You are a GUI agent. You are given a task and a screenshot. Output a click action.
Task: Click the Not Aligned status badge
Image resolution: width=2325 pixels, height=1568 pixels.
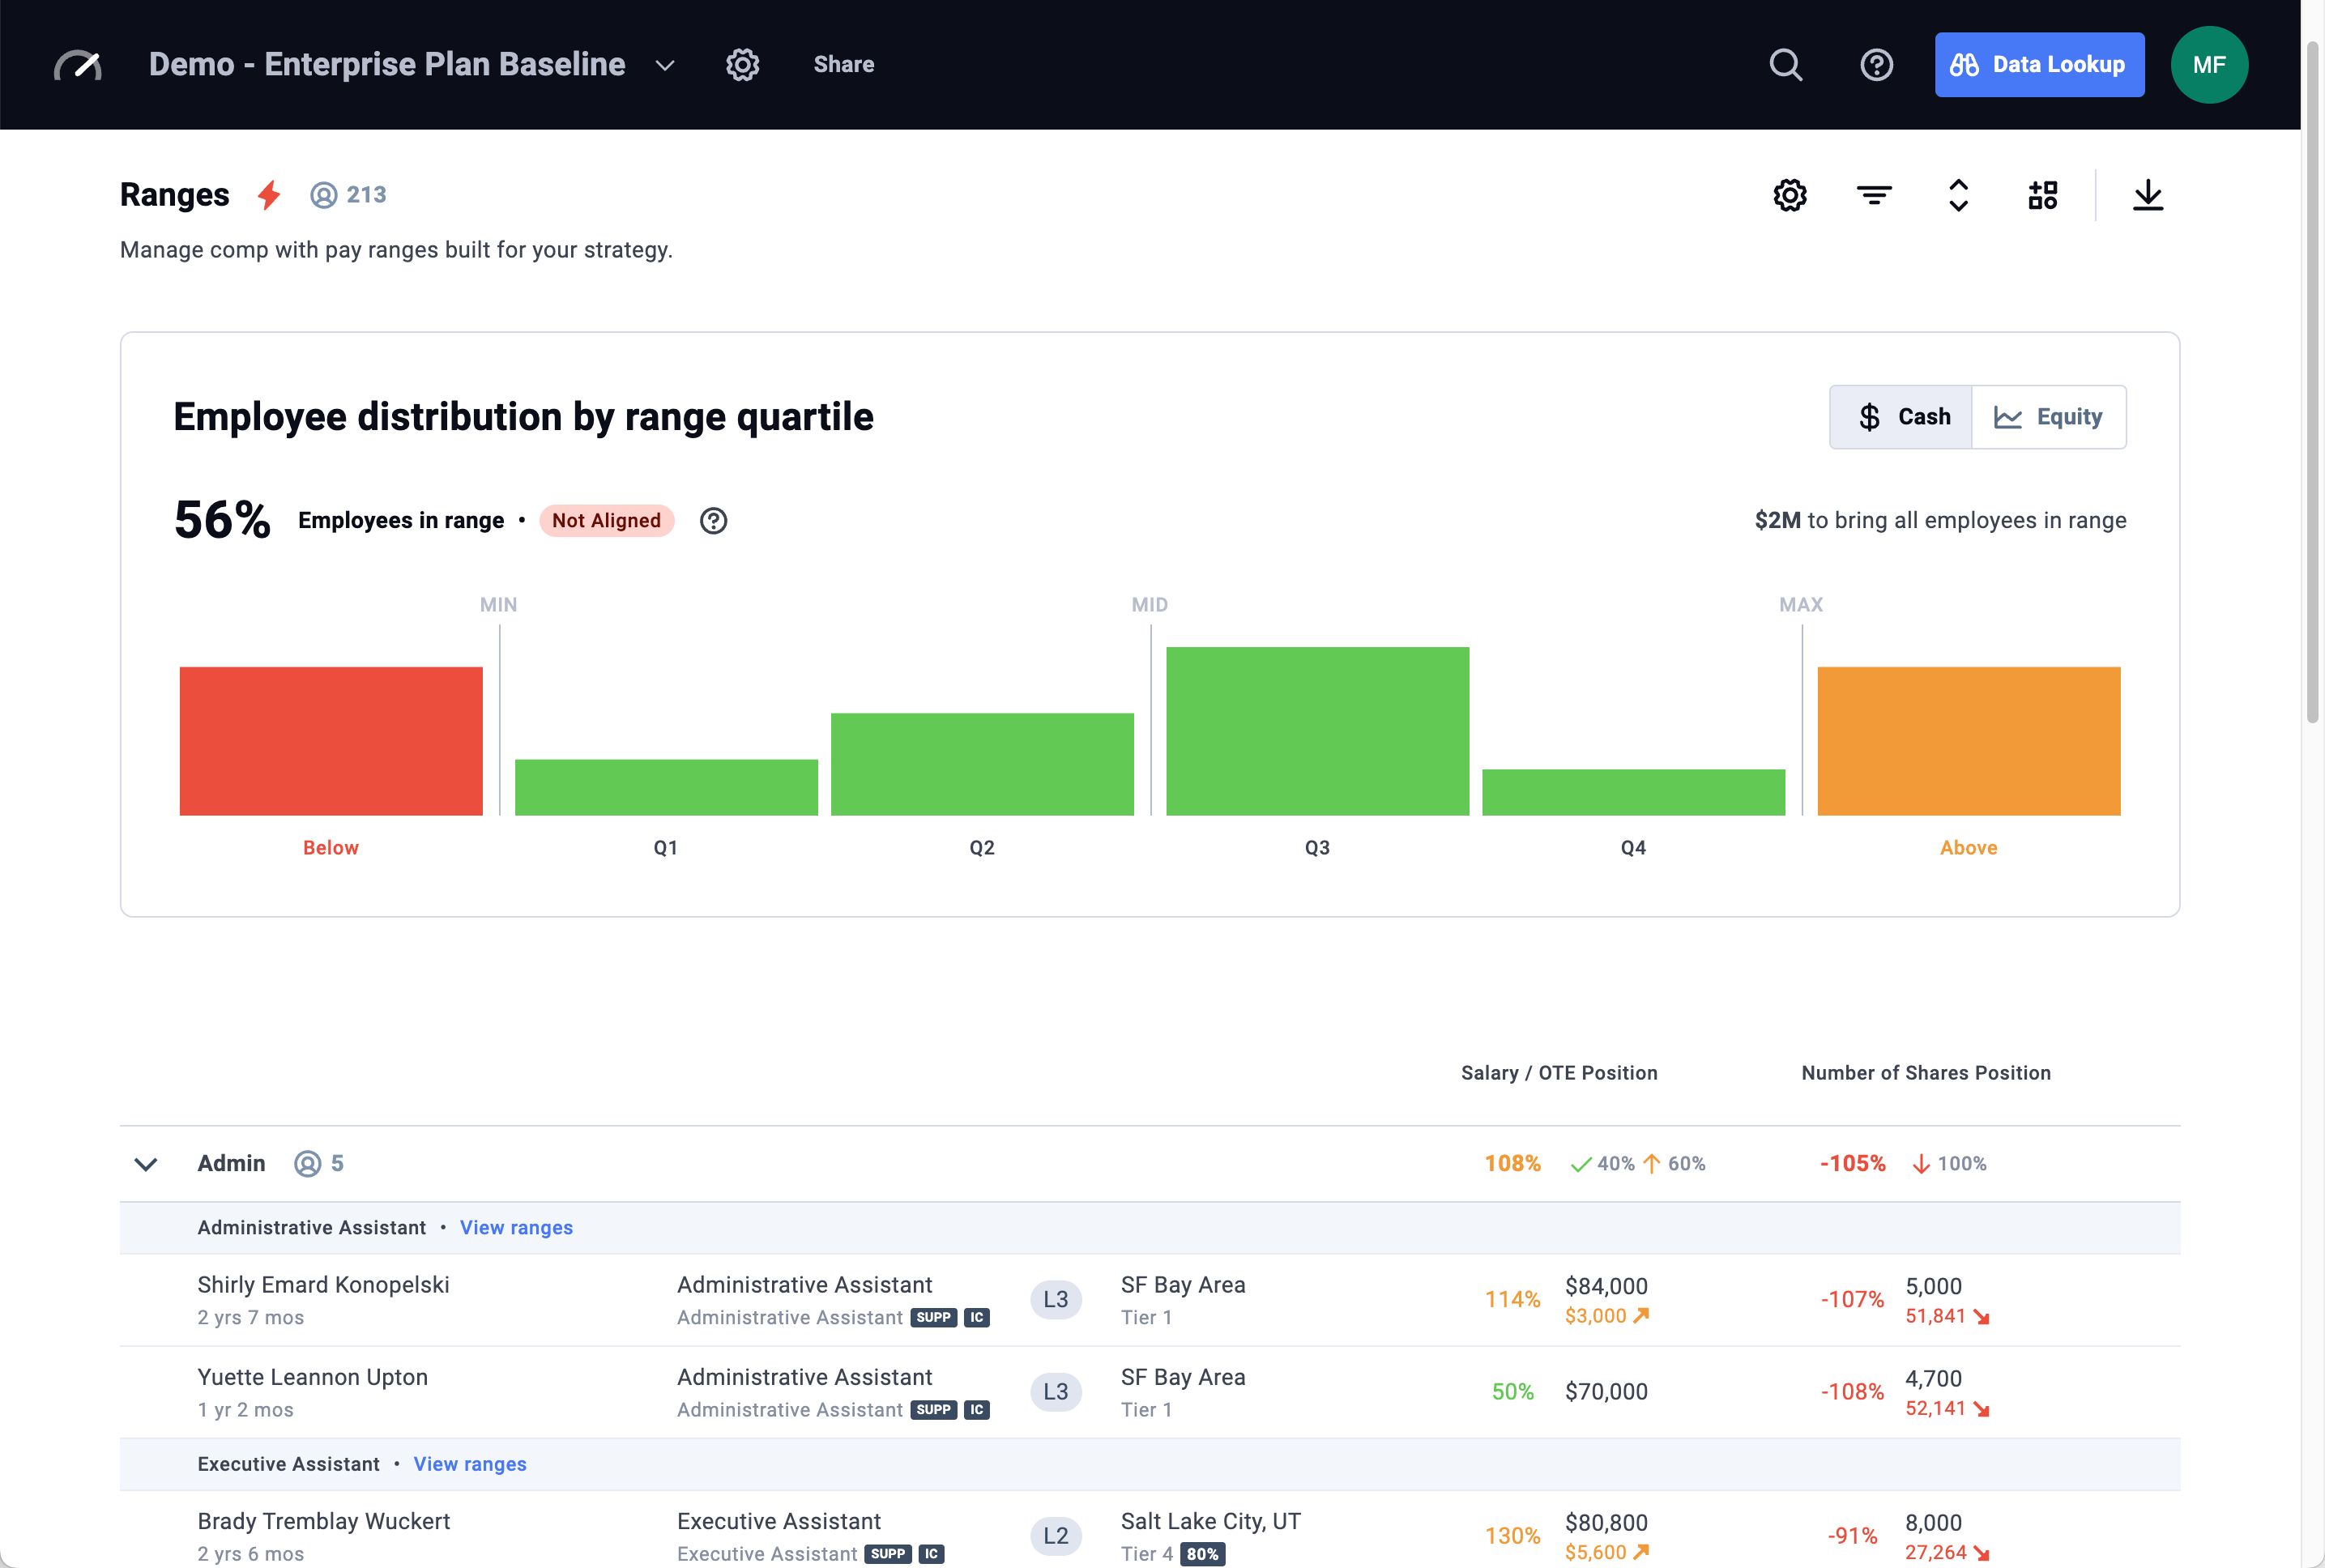pos(606,520)
